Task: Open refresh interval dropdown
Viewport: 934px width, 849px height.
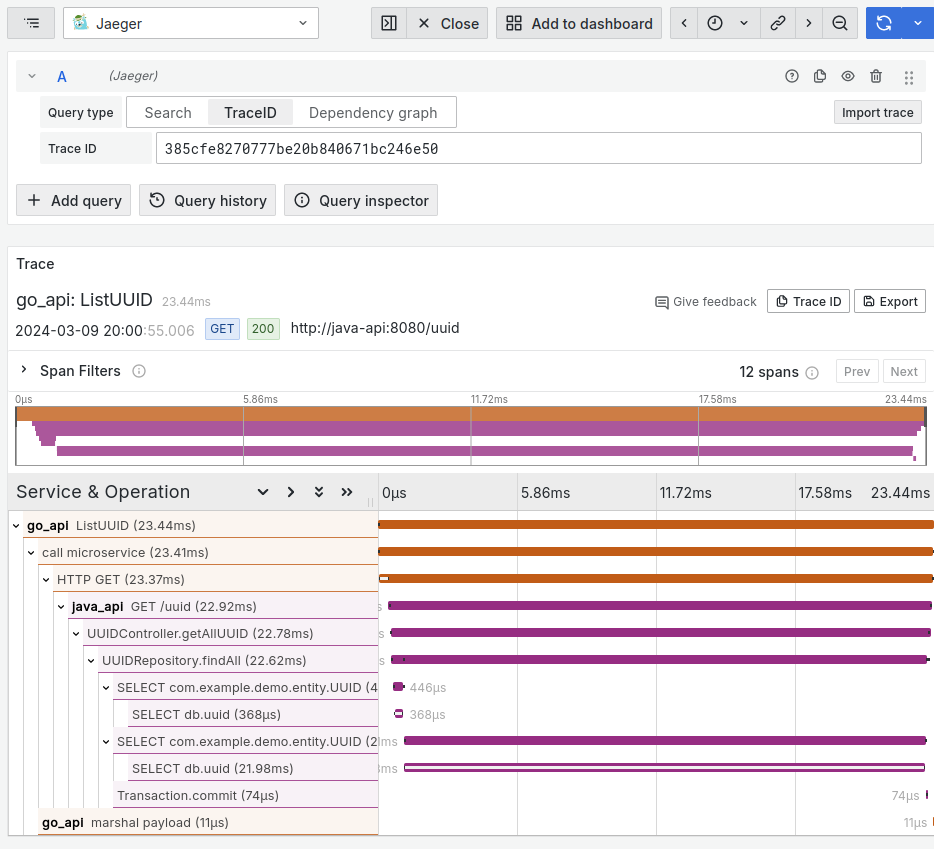Action: click(918, 23)
